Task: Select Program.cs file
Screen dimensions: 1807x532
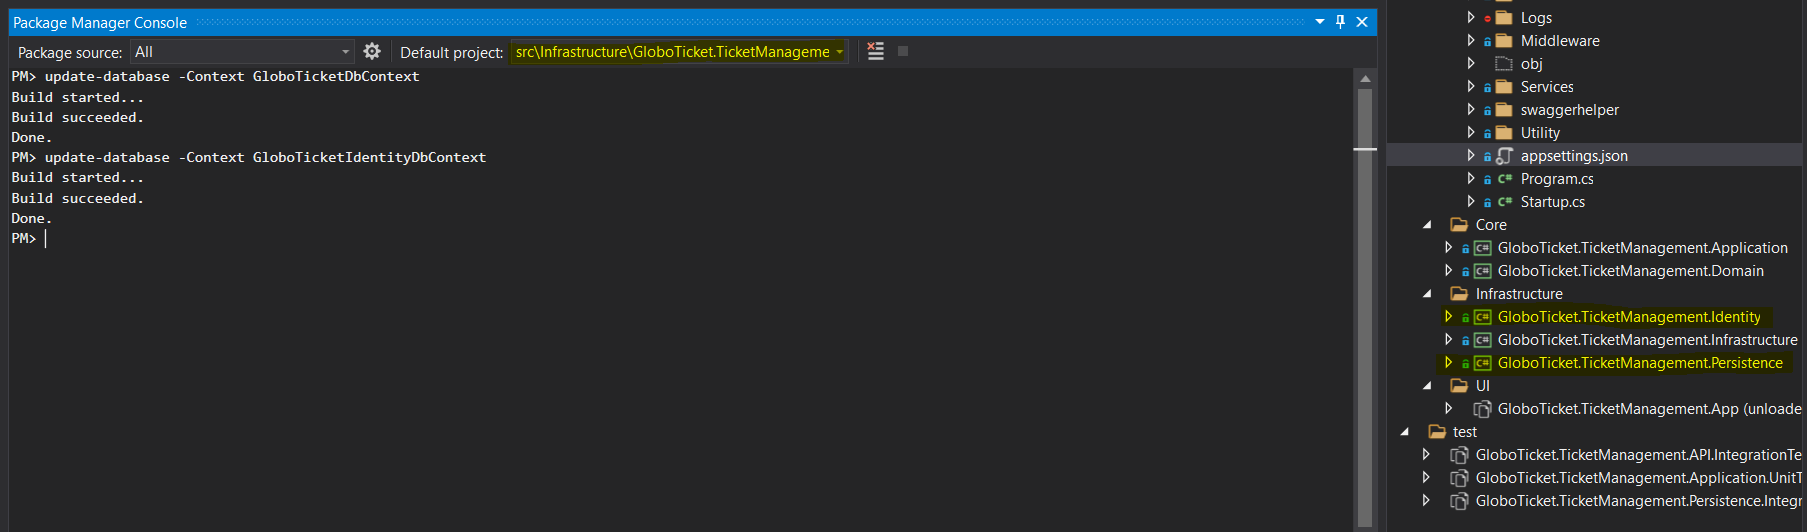Action: click(x=1557, y=179)
